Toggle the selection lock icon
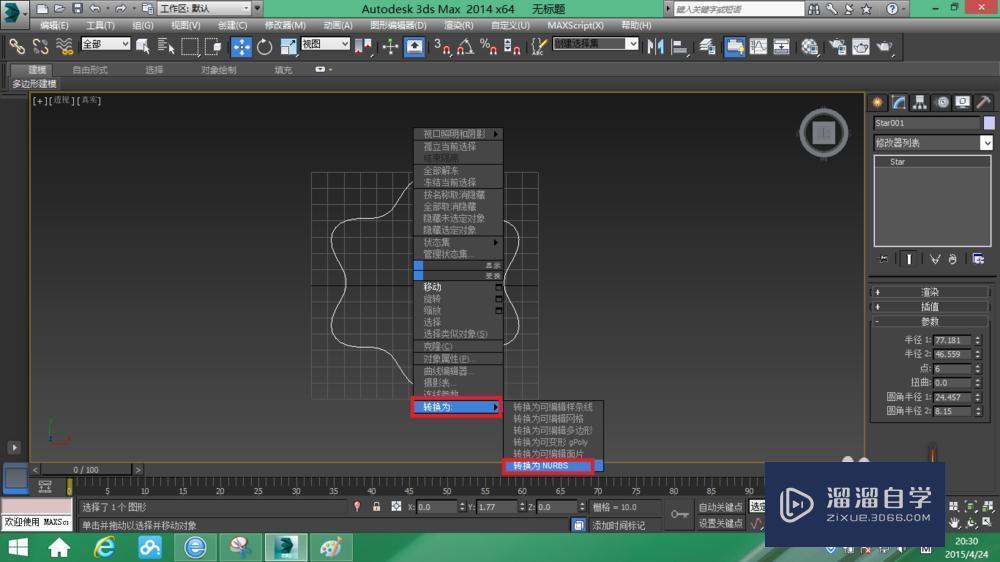 [x=376, y=507]
